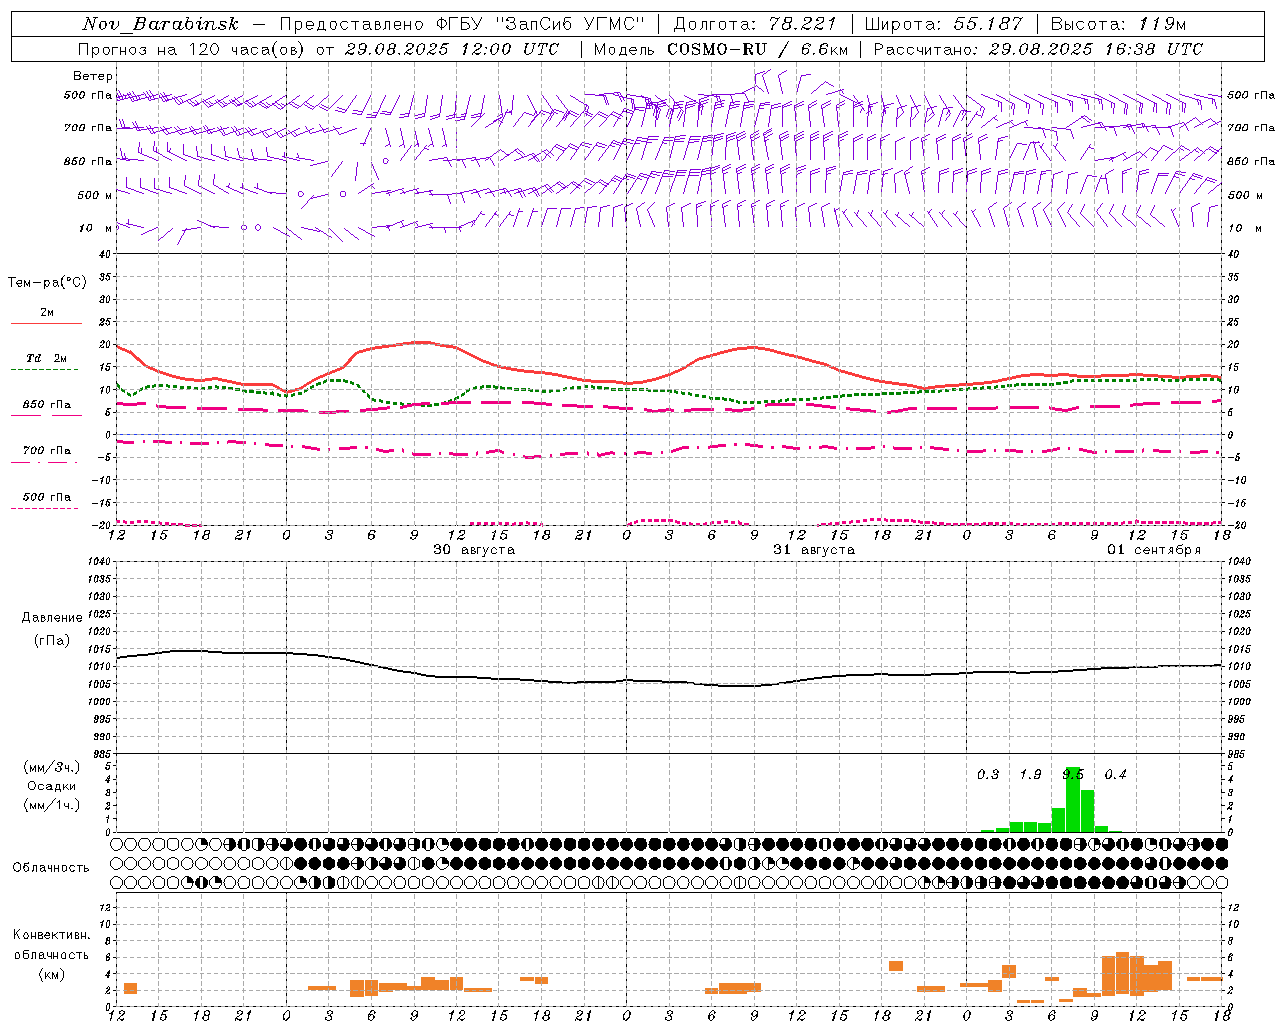
Task: Click the tallest green precipitation bar
Action: coord(1073,800)
